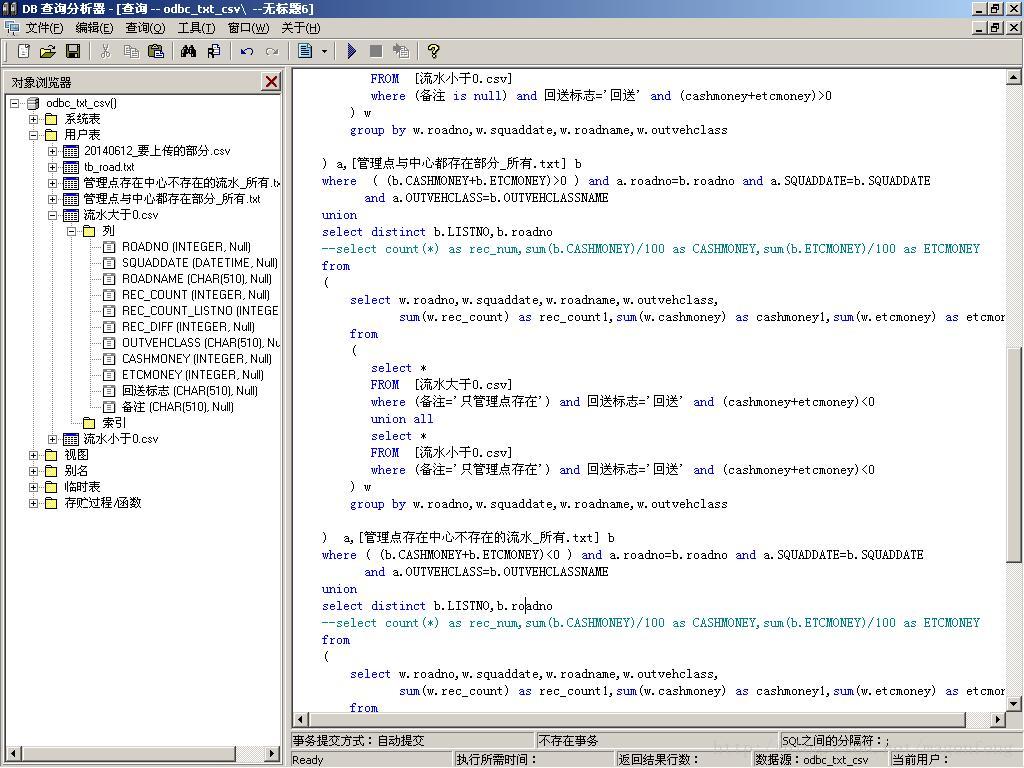1024x768 pixels.
Task: Click the editor vertical scrollbar thumb
Action: tap(1014, 455)
